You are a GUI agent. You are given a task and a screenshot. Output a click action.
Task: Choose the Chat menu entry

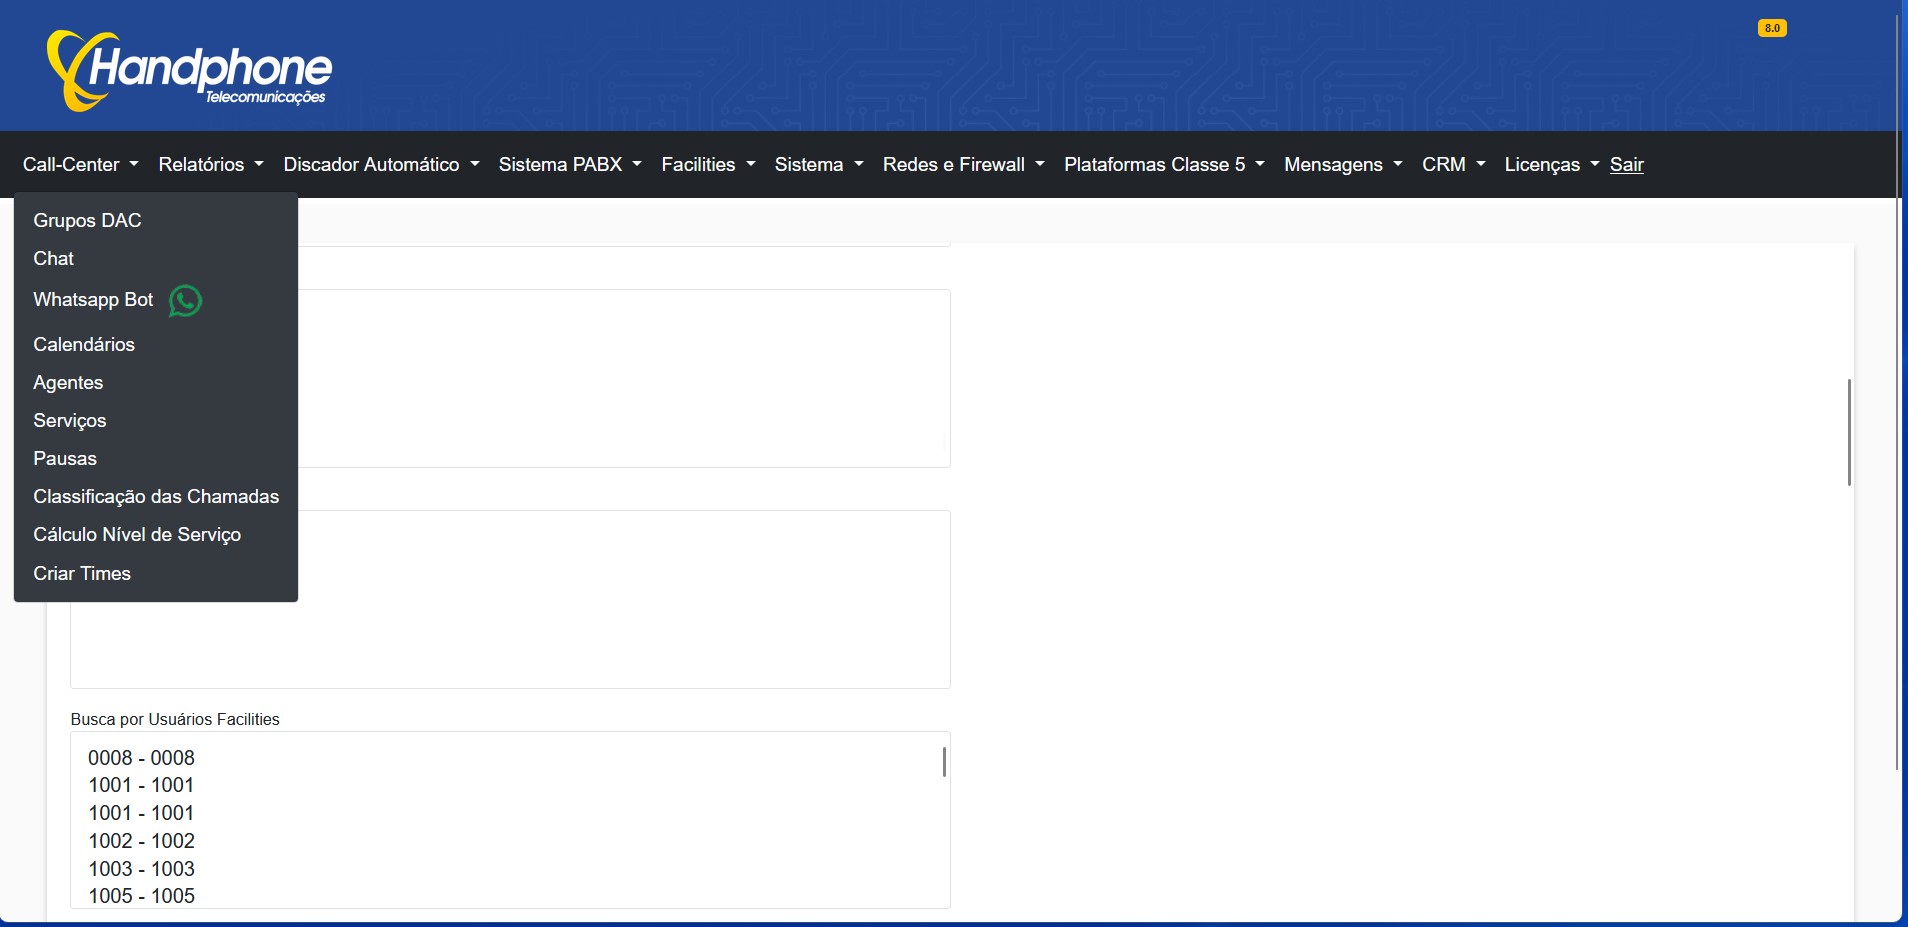(x=54, y=259)
